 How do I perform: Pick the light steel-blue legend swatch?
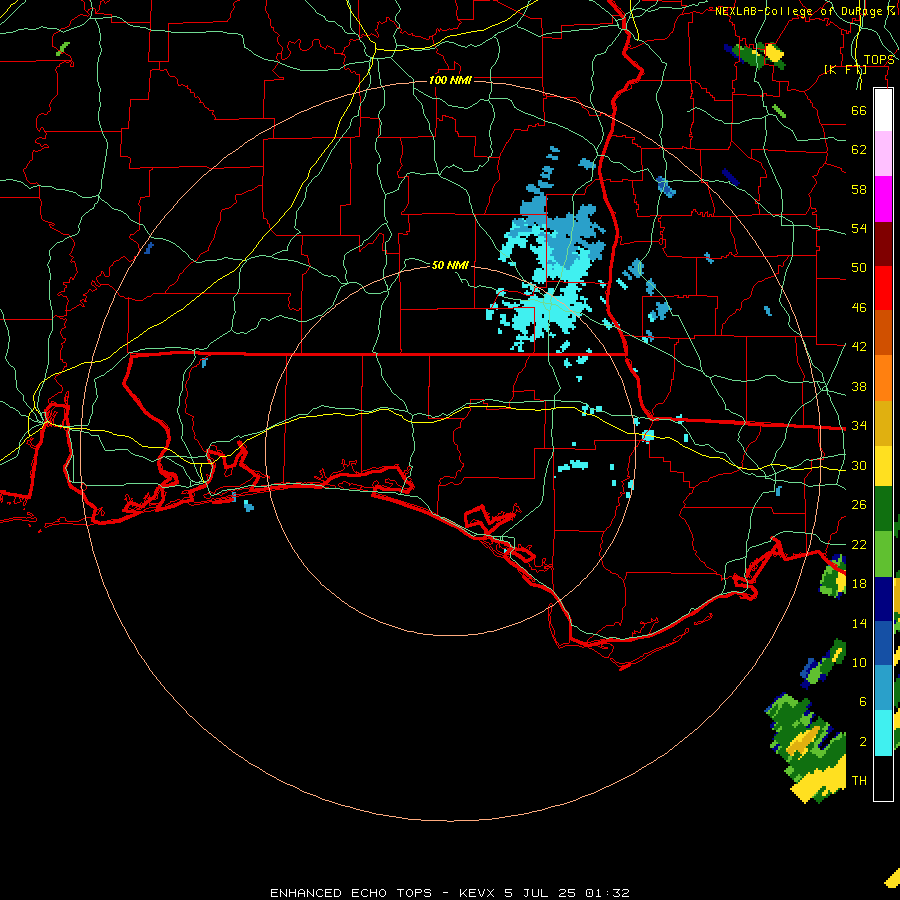click(883, 687)
